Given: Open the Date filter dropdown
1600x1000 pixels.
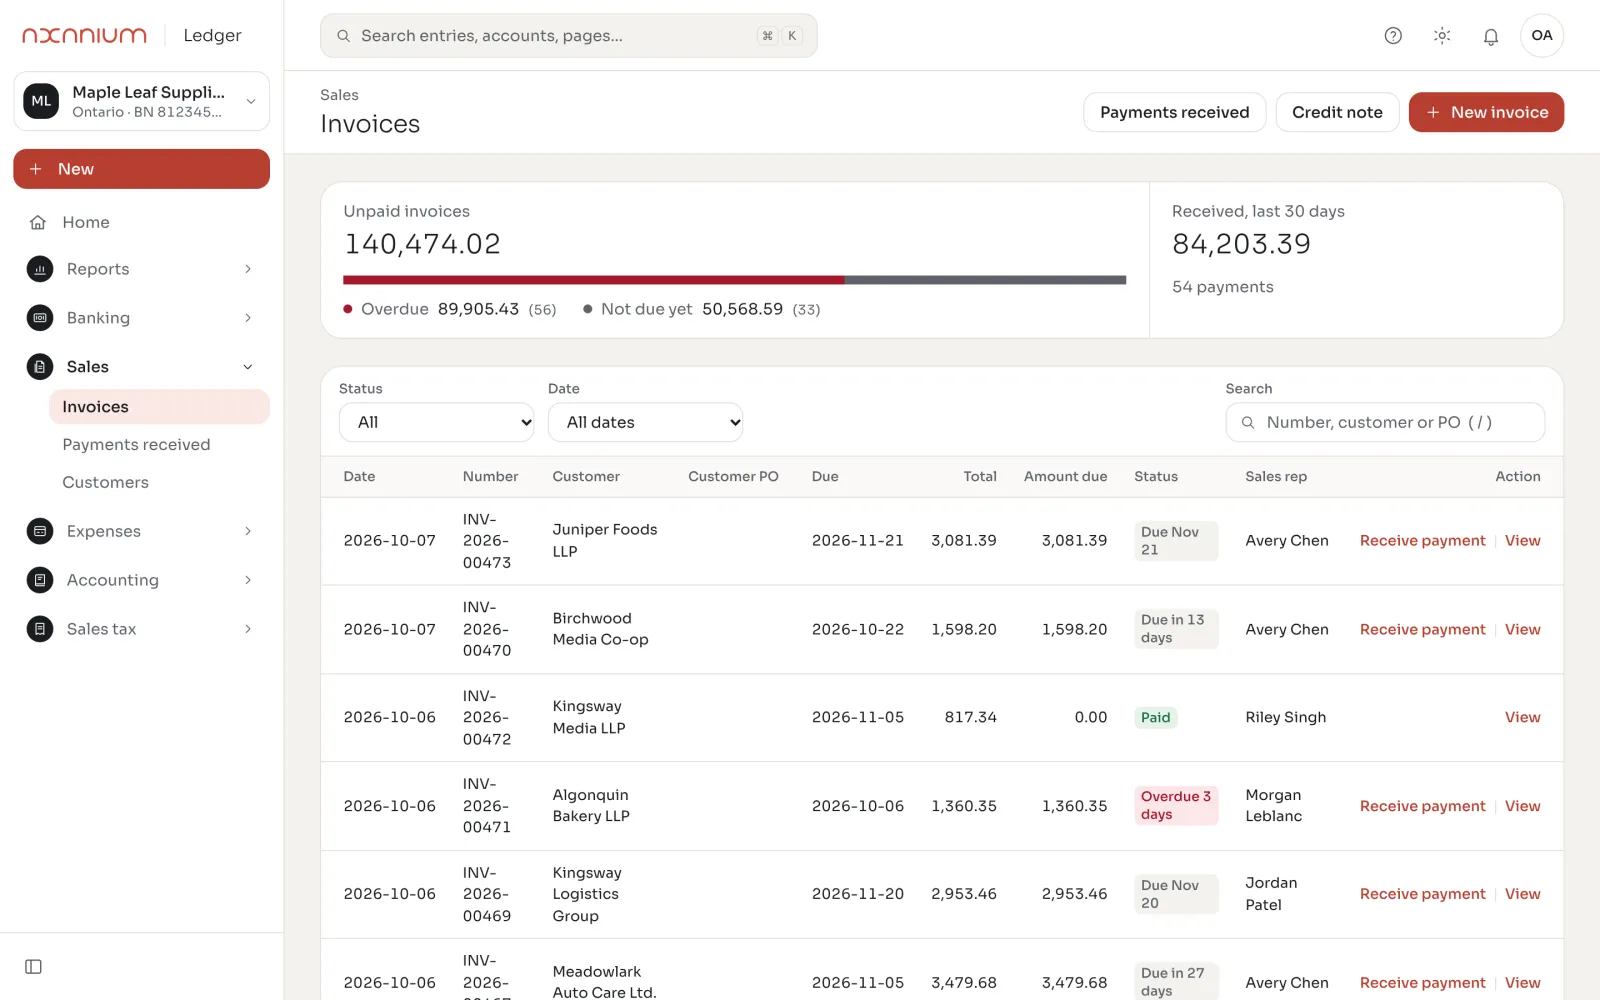Looking at the screenshot, I should 645,422.
